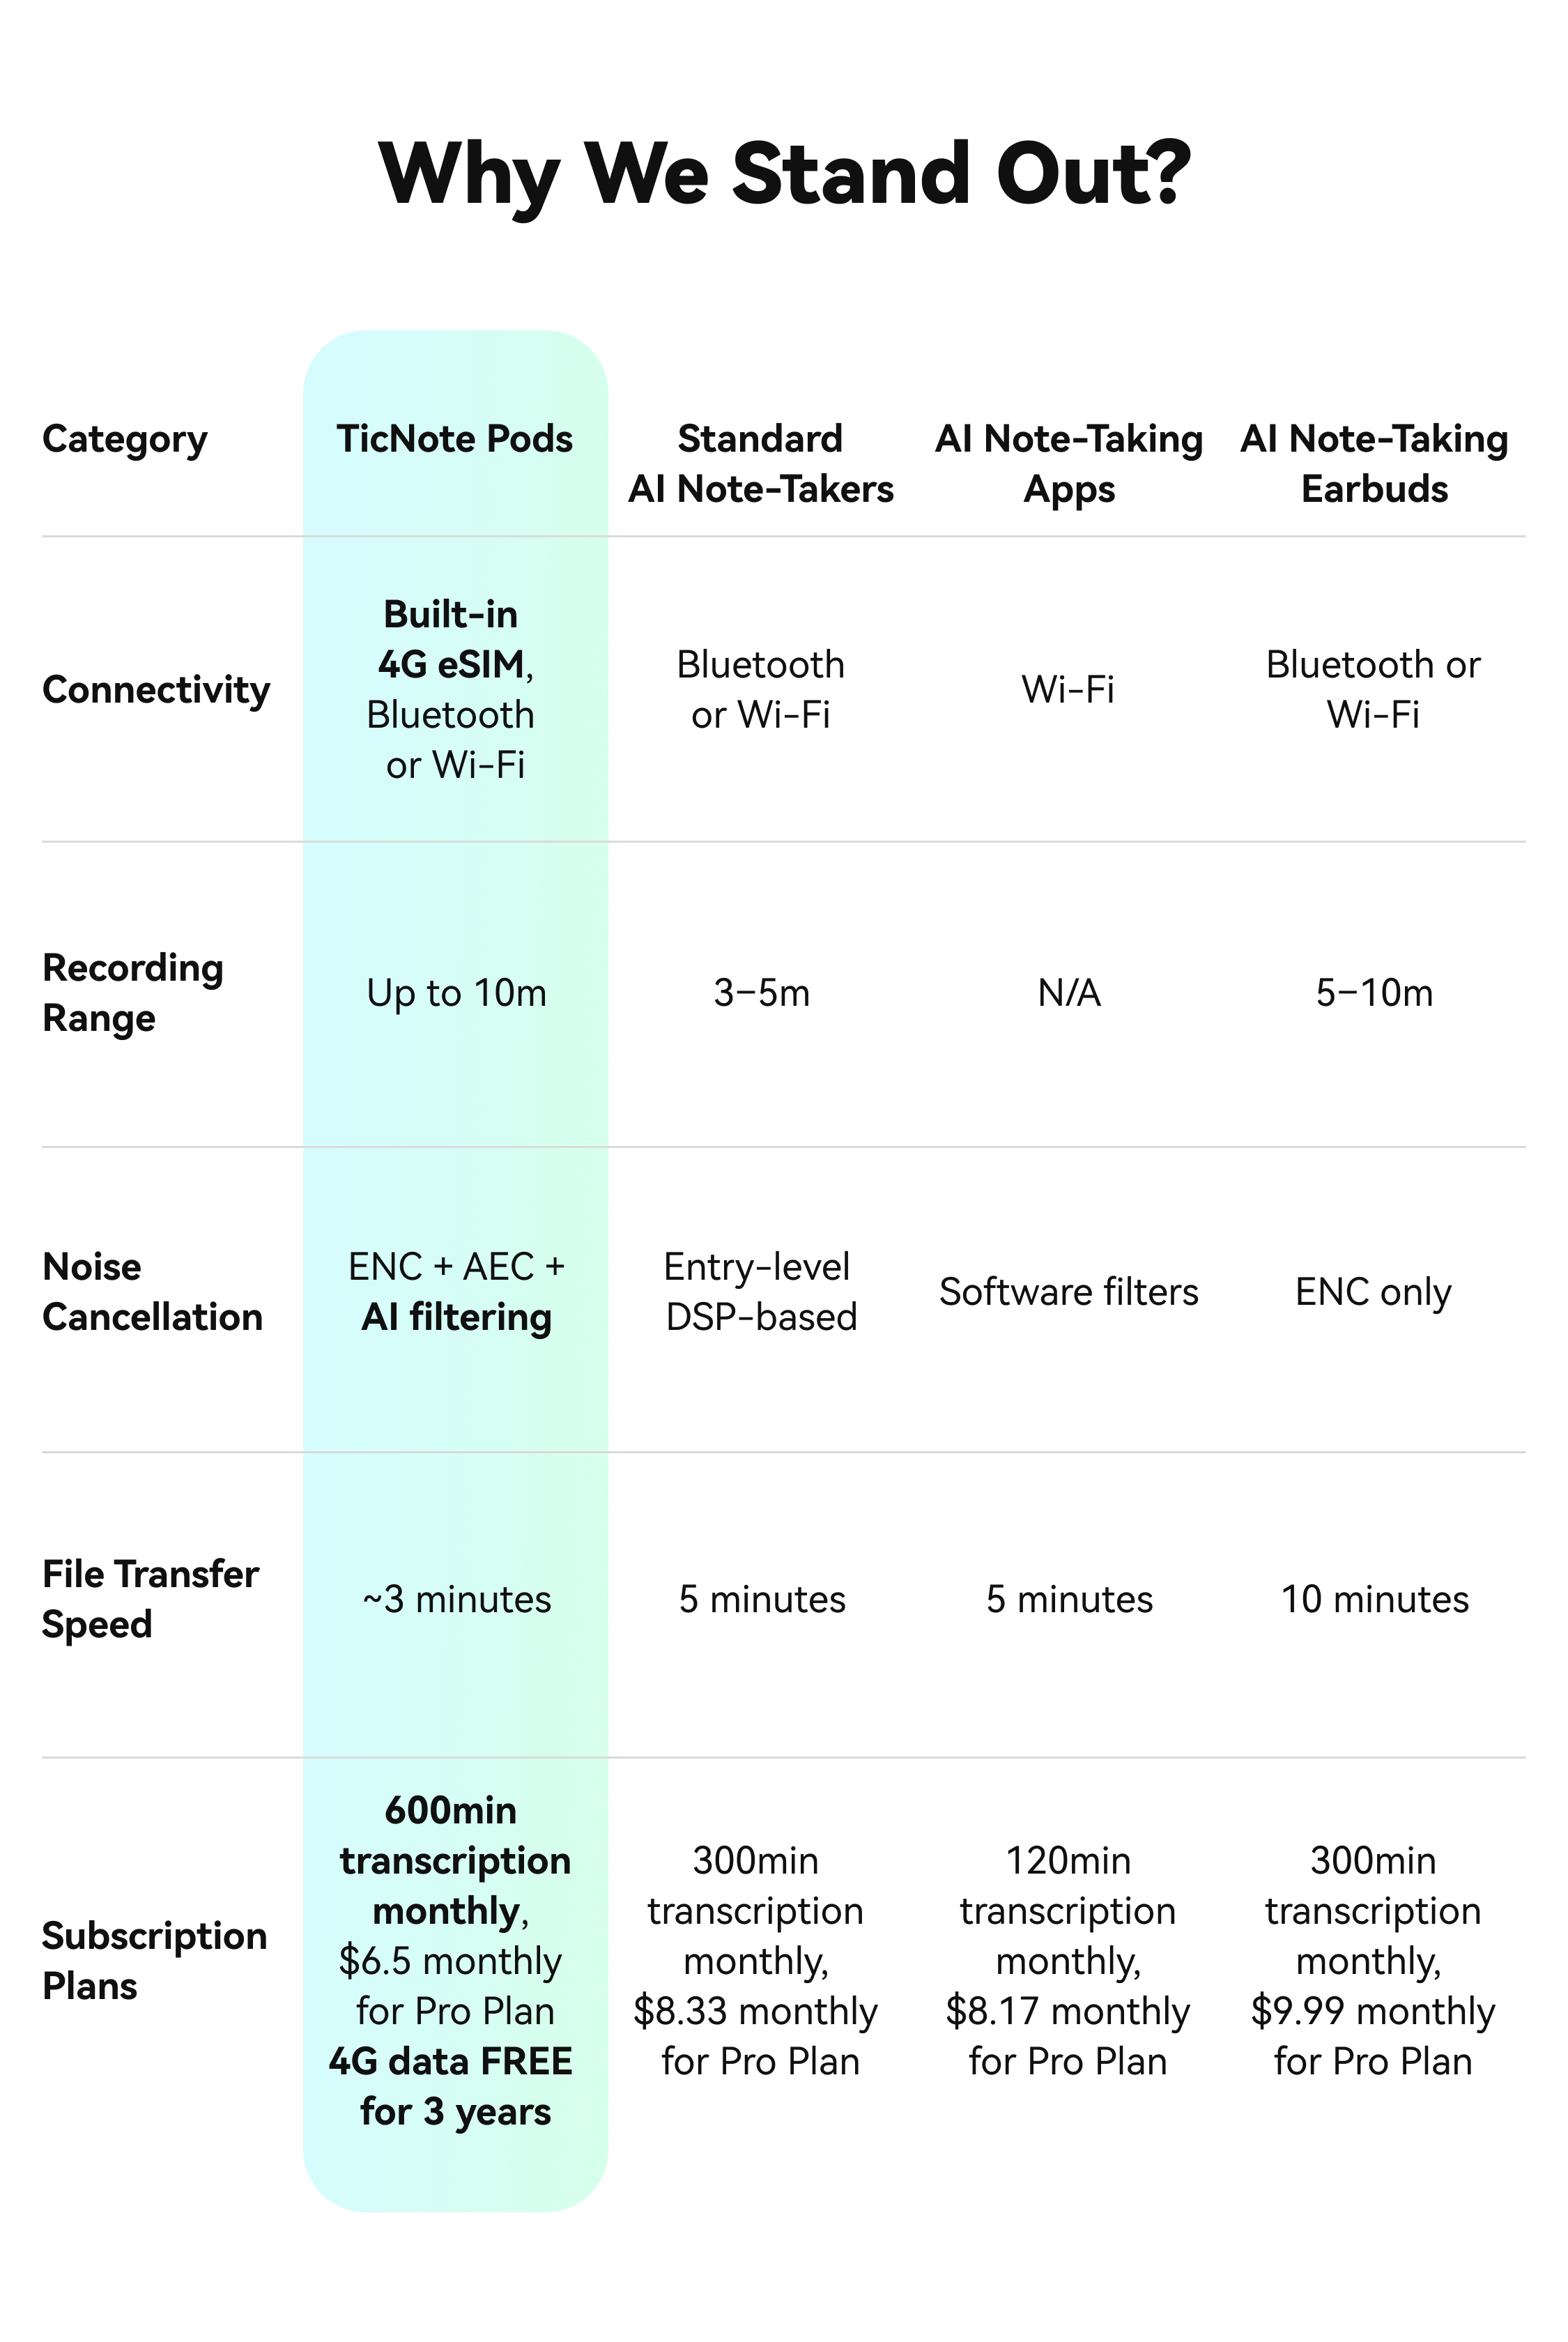Click the 'Why We Stand Out?' heading
This screenshot has width=1568, height=2342.
point(784,174)
